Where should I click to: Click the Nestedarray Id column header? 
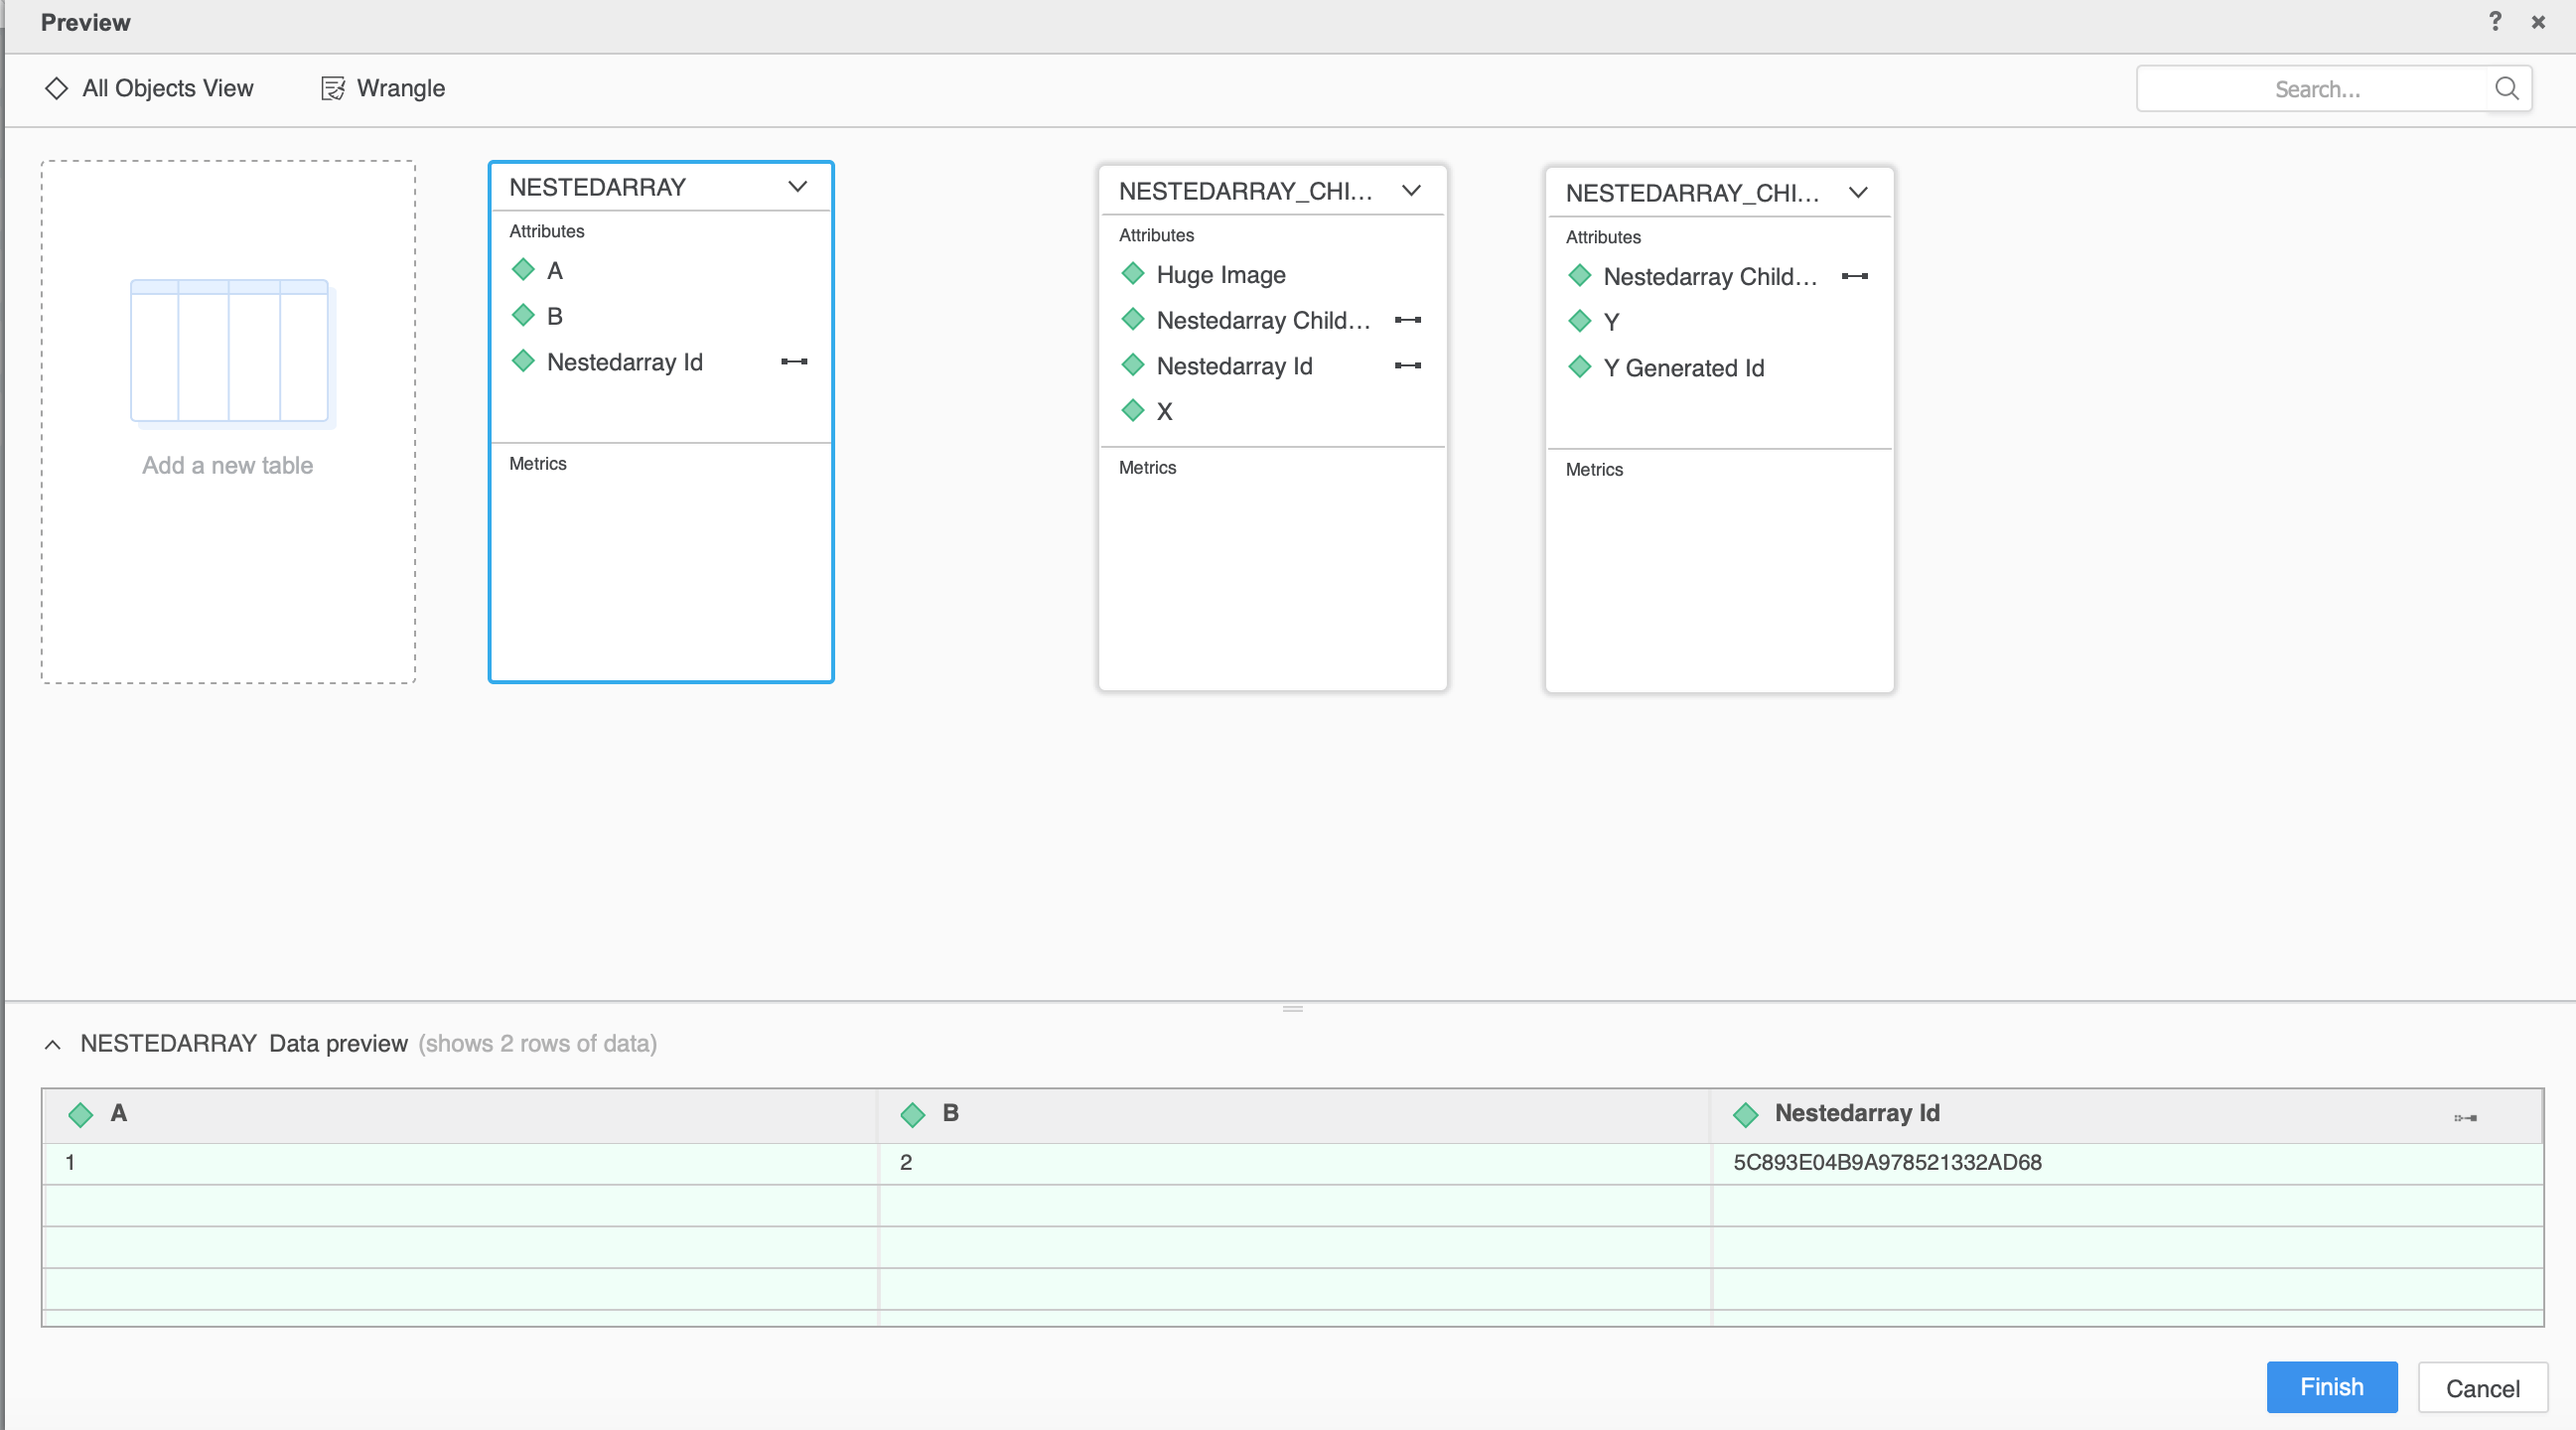2126,1115
